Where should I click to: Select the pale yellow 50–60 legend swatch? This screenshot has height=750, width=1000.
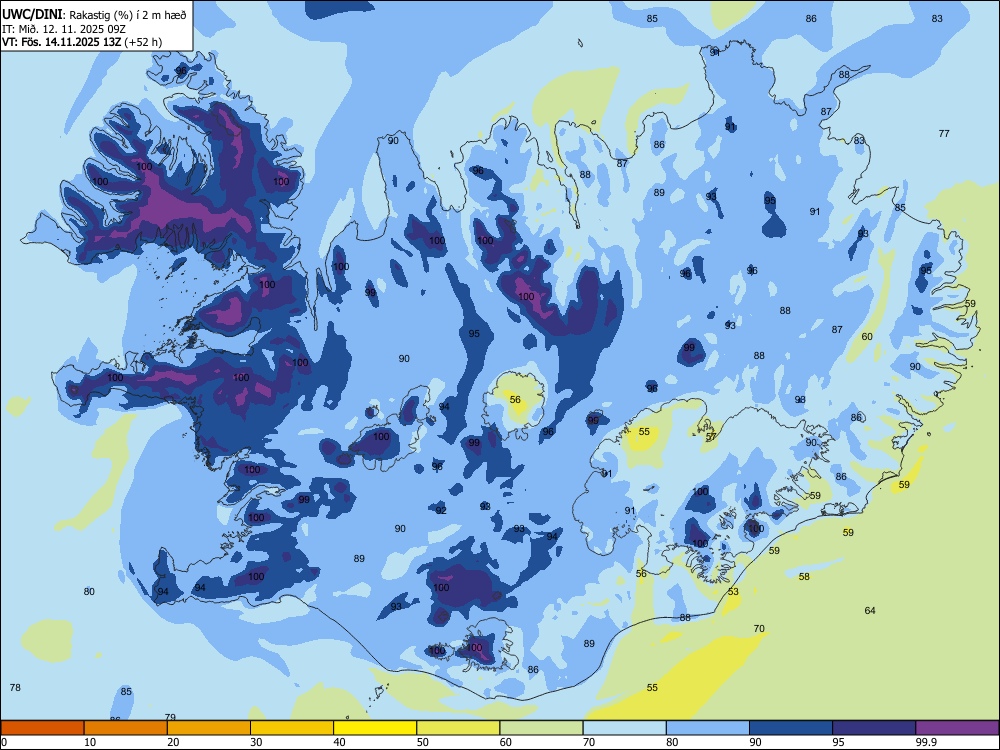tap(458, 728)
